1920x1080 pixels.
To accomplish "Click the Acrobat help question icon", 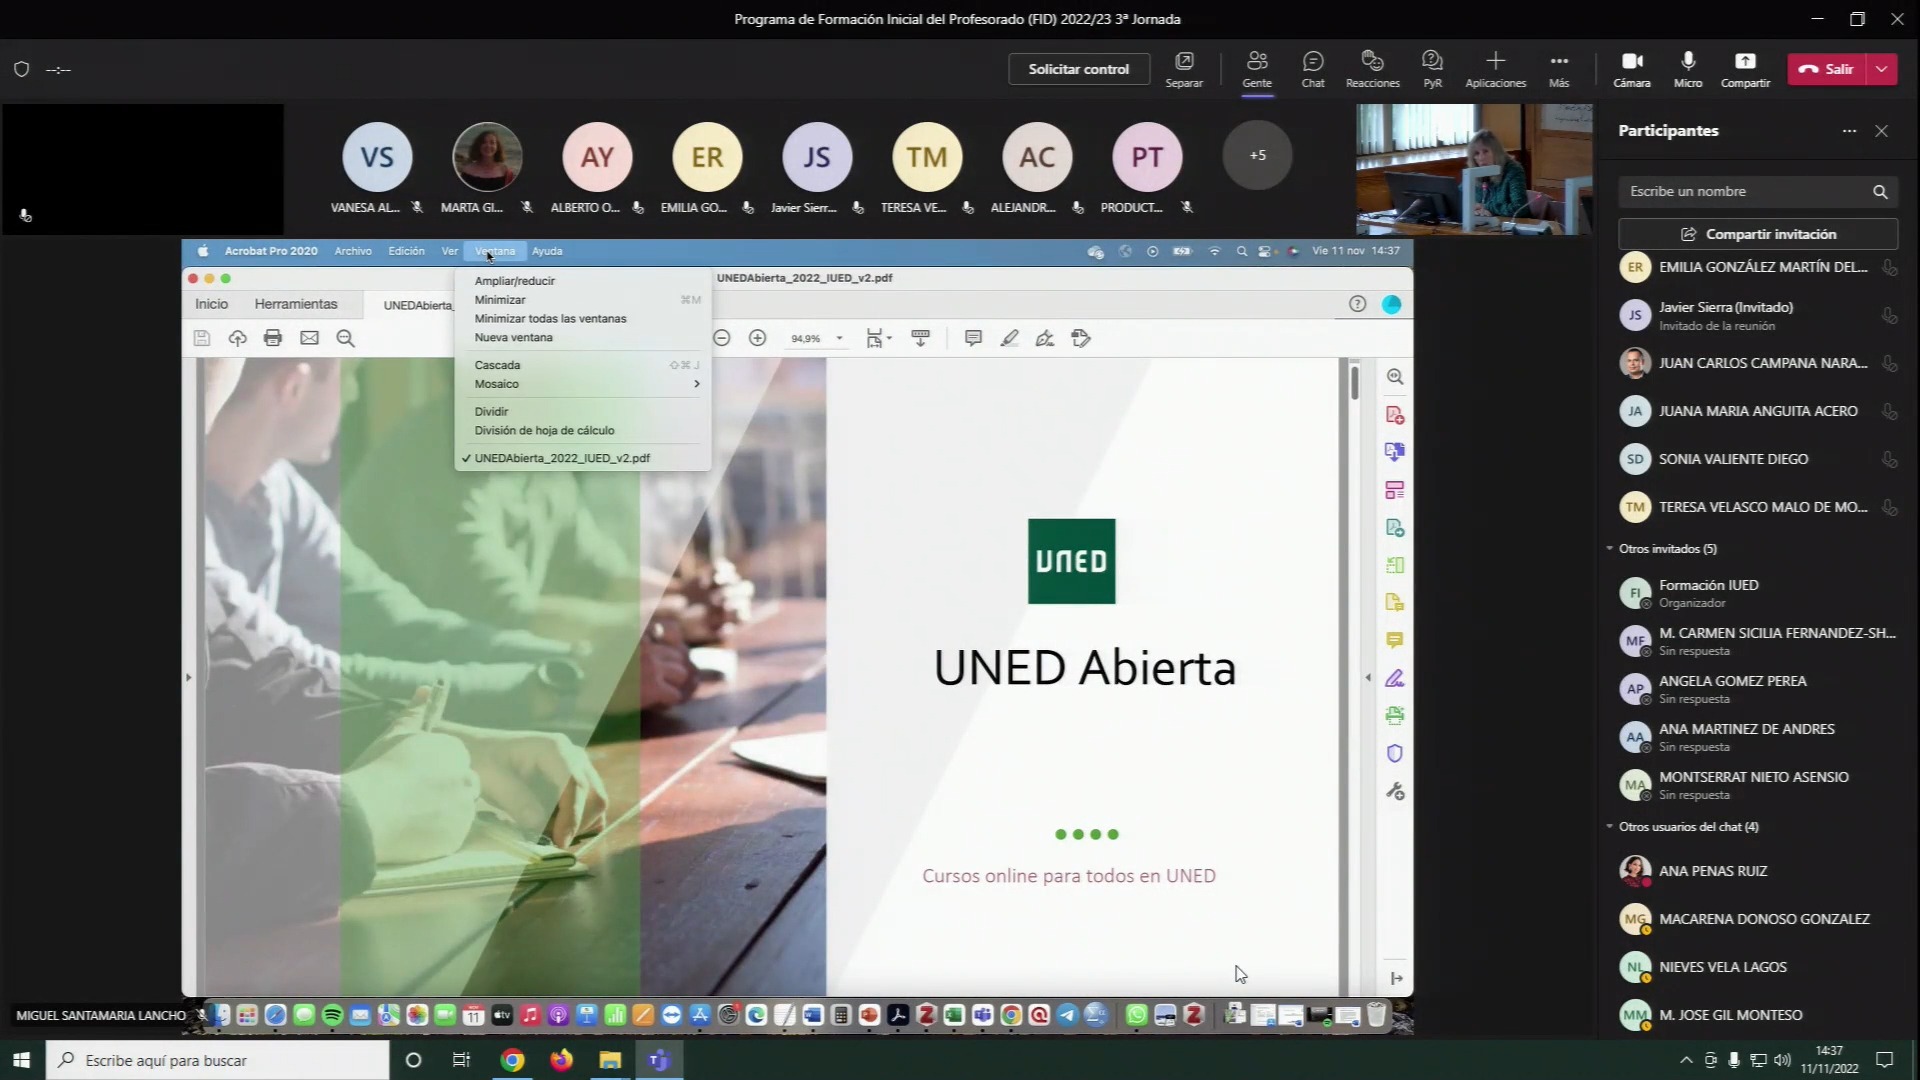I will click(1357, 304).
